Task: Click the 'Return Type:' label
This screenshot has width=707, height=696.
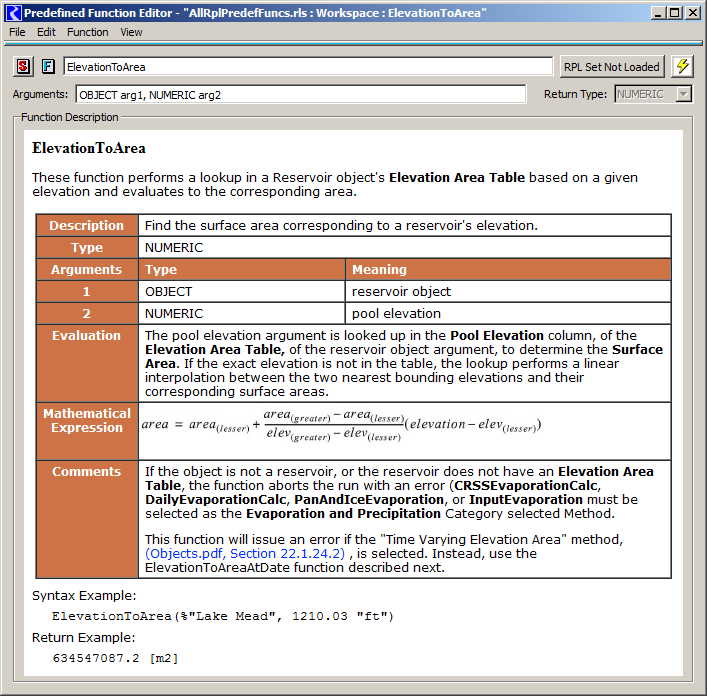Action: (575, 94)
